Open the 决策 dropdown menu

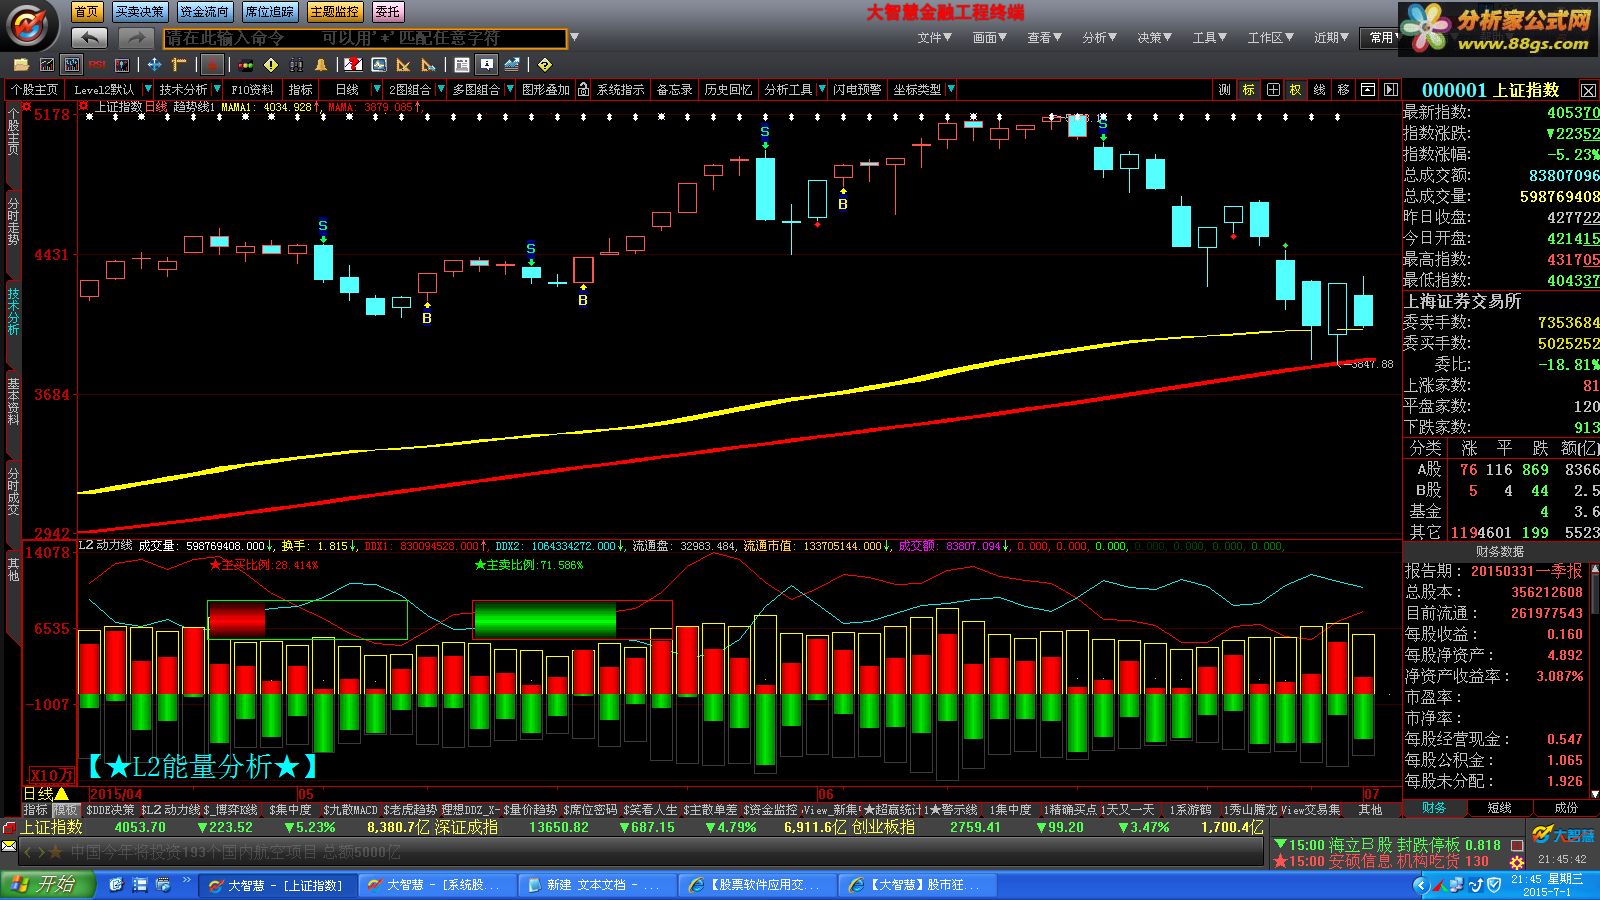[1155, 38]
